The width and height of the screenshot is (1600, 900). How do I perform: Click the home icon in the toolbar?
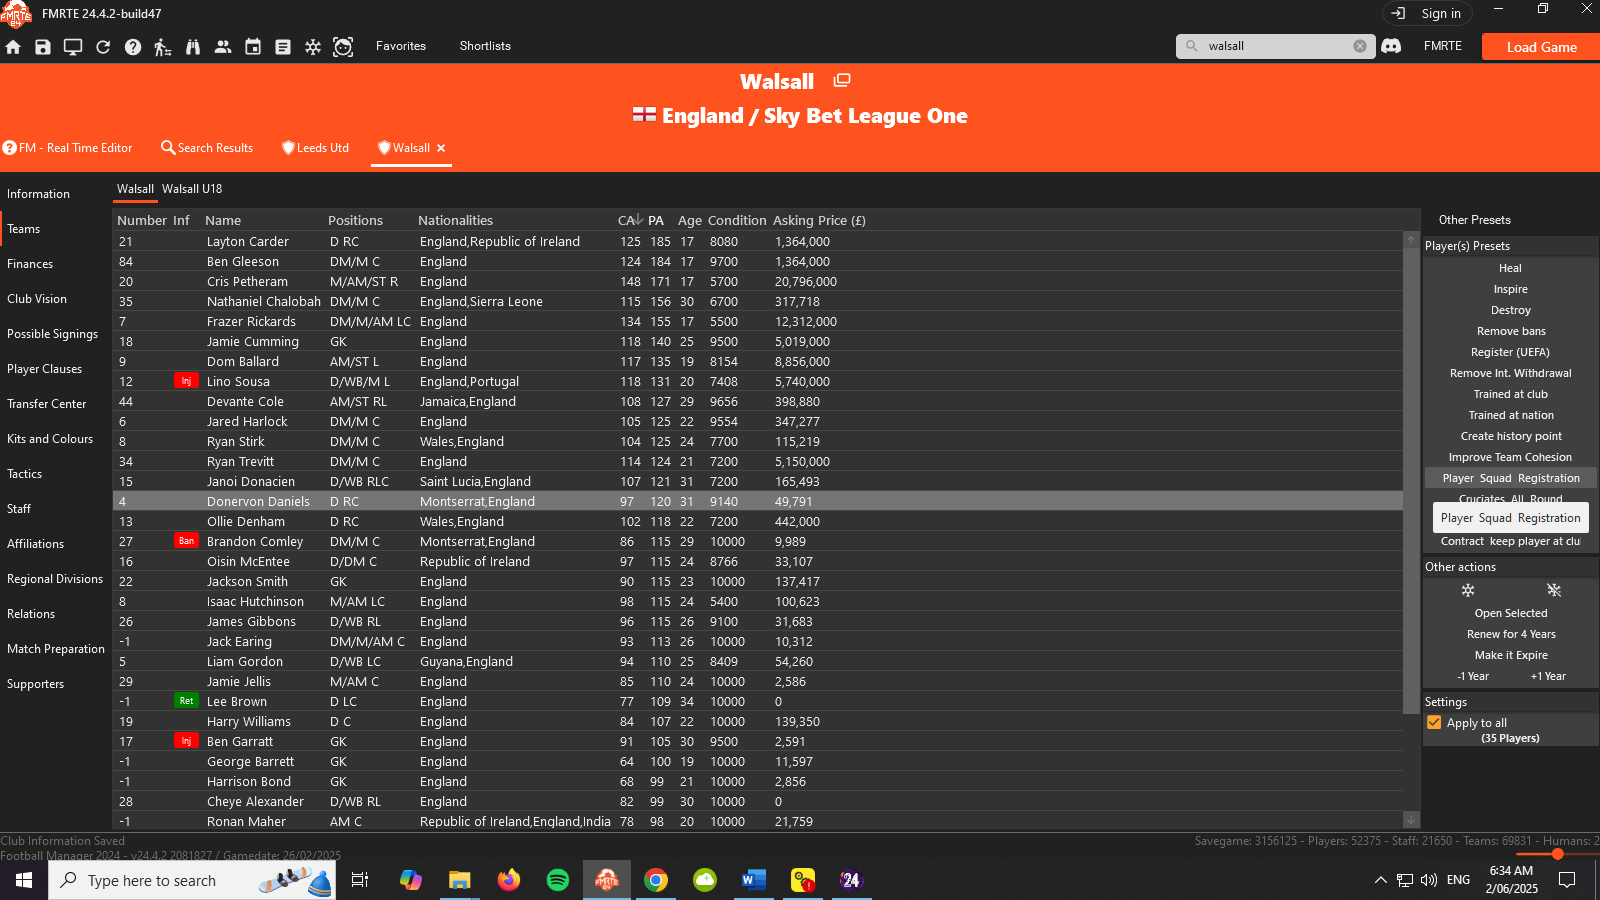13,47
